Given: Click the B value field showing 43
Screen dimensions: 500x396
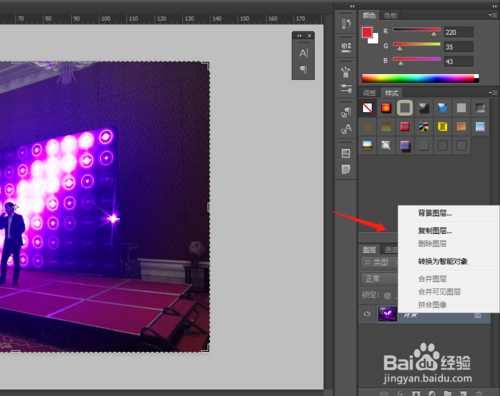Looking at the screenshot, I should pyautogui.click(x=459, y=61).
